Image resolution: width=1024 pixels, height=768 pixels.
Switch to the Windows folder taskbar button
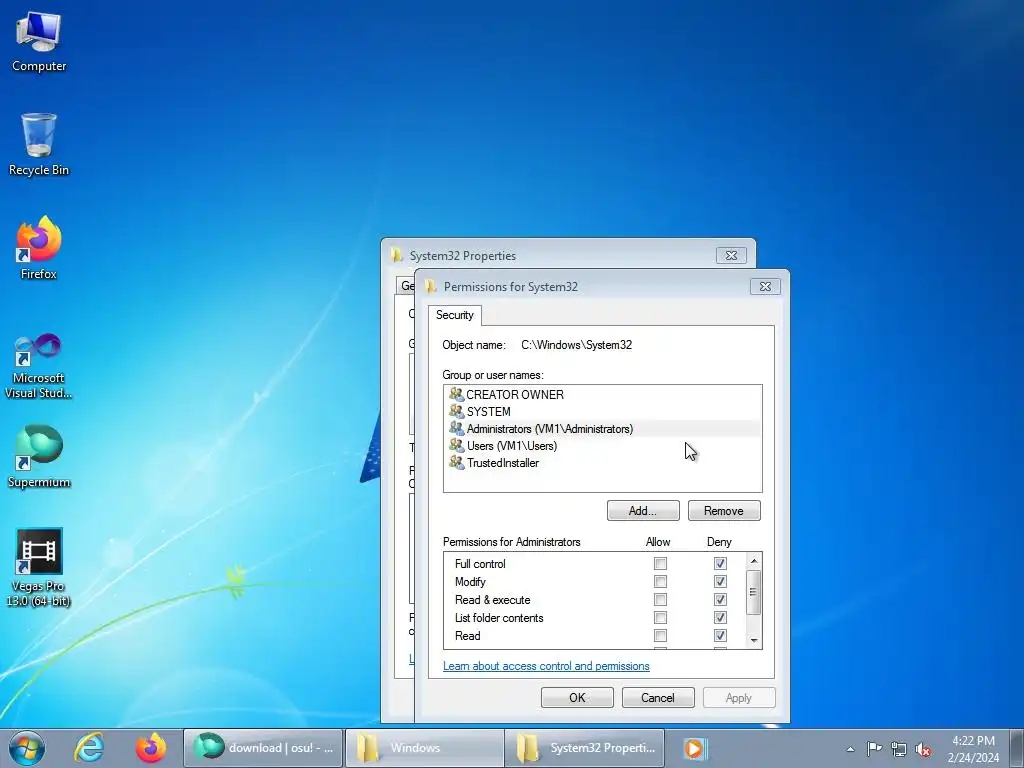(x=424, y=748)
